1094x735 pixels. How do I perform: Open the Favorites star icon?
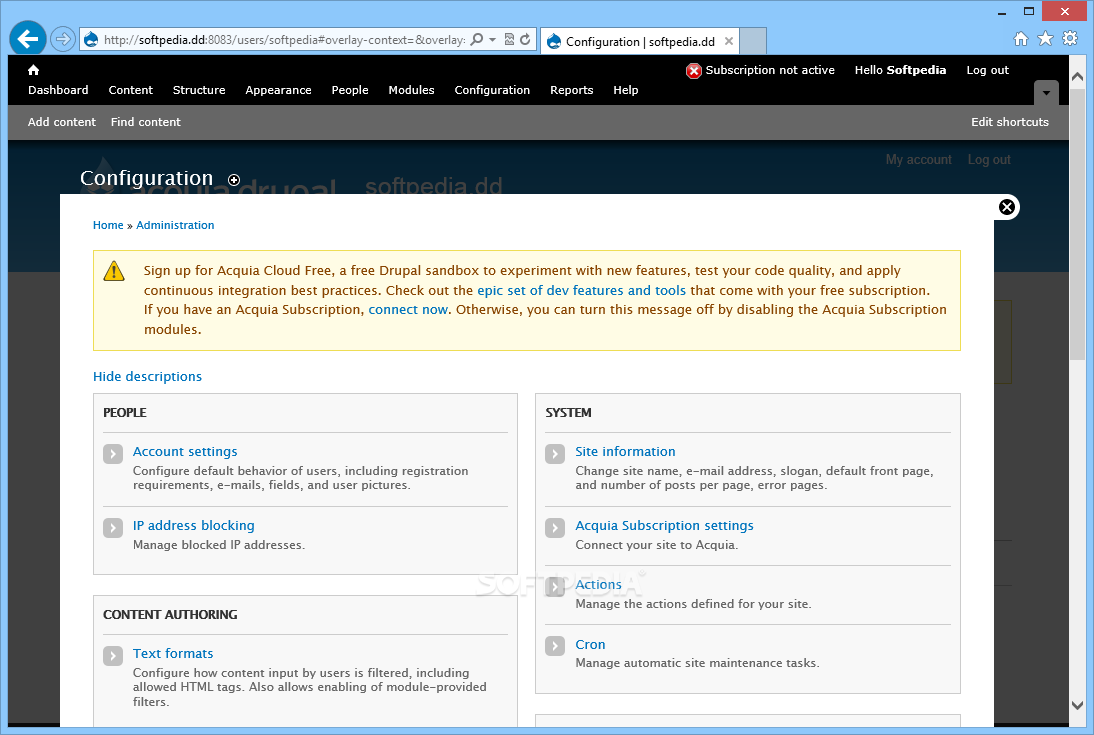(x=1045, y=39)
